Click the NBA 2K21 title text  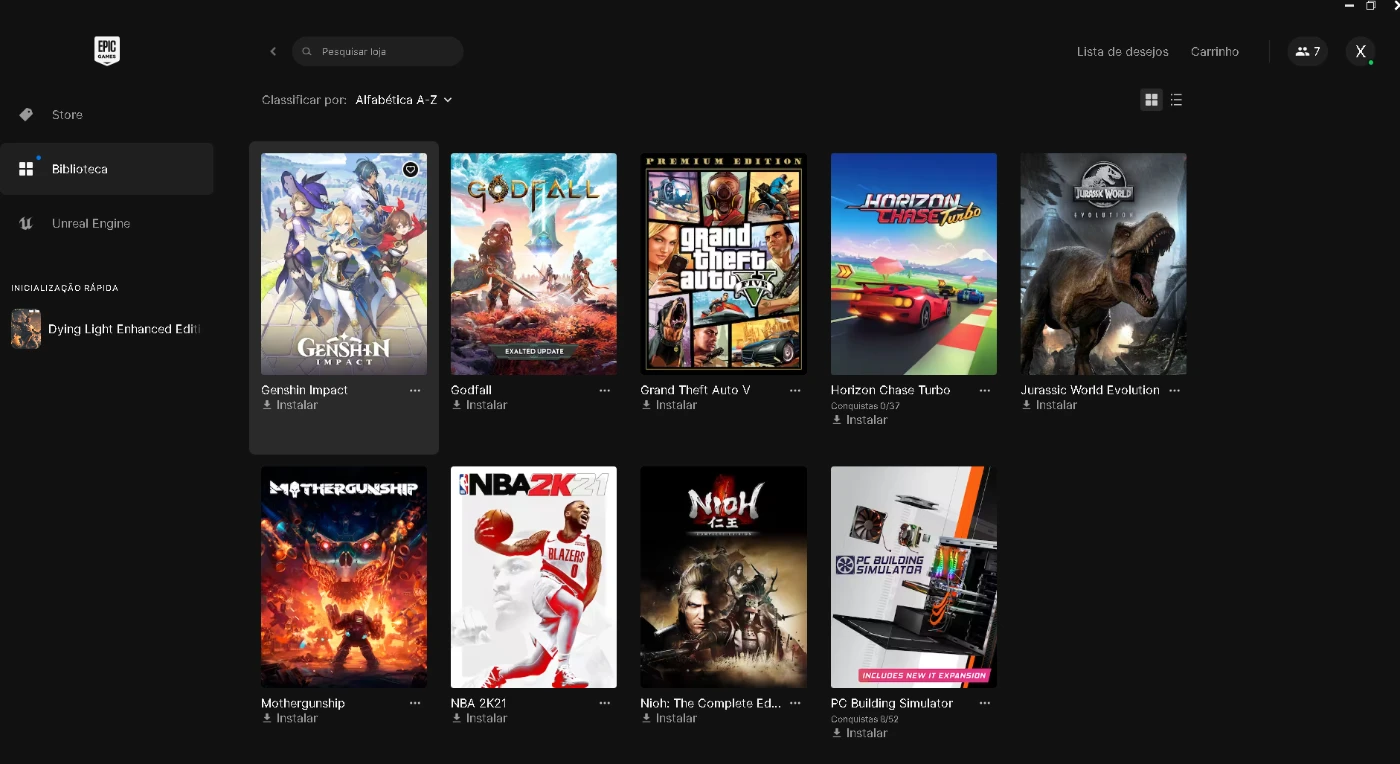479,703
